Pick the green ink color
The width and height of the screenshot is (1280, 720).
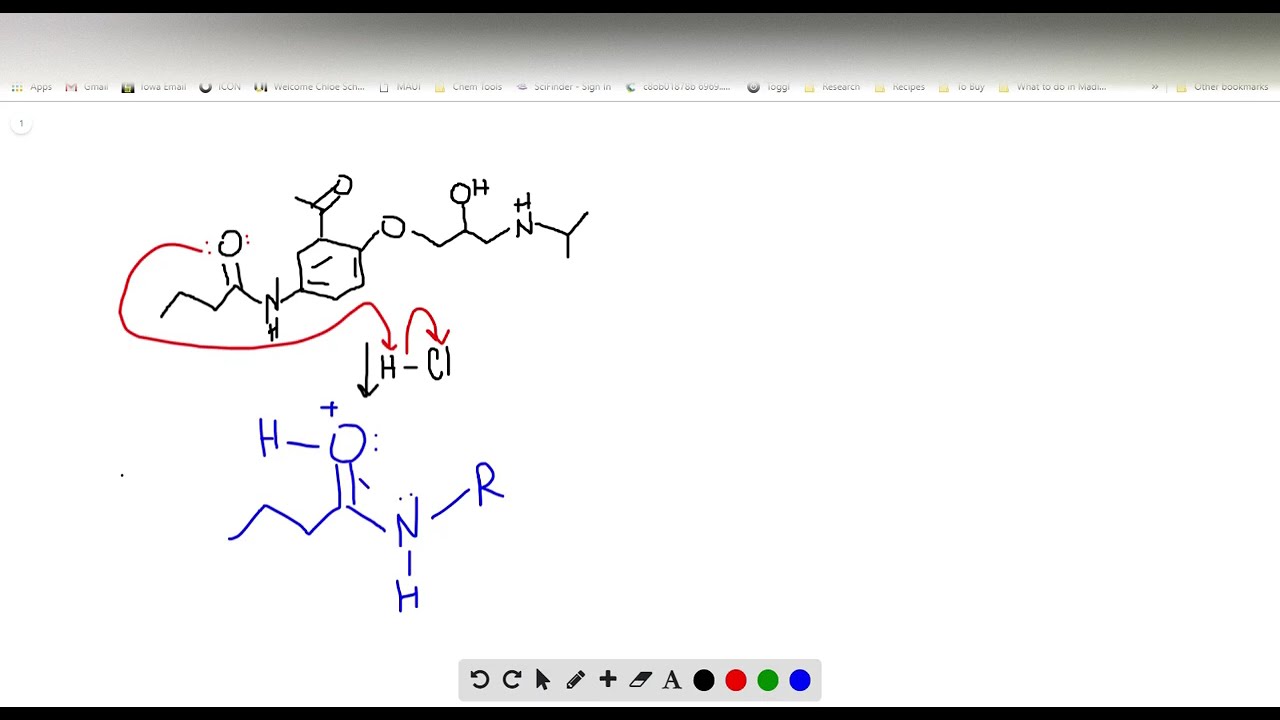[768, 680]
